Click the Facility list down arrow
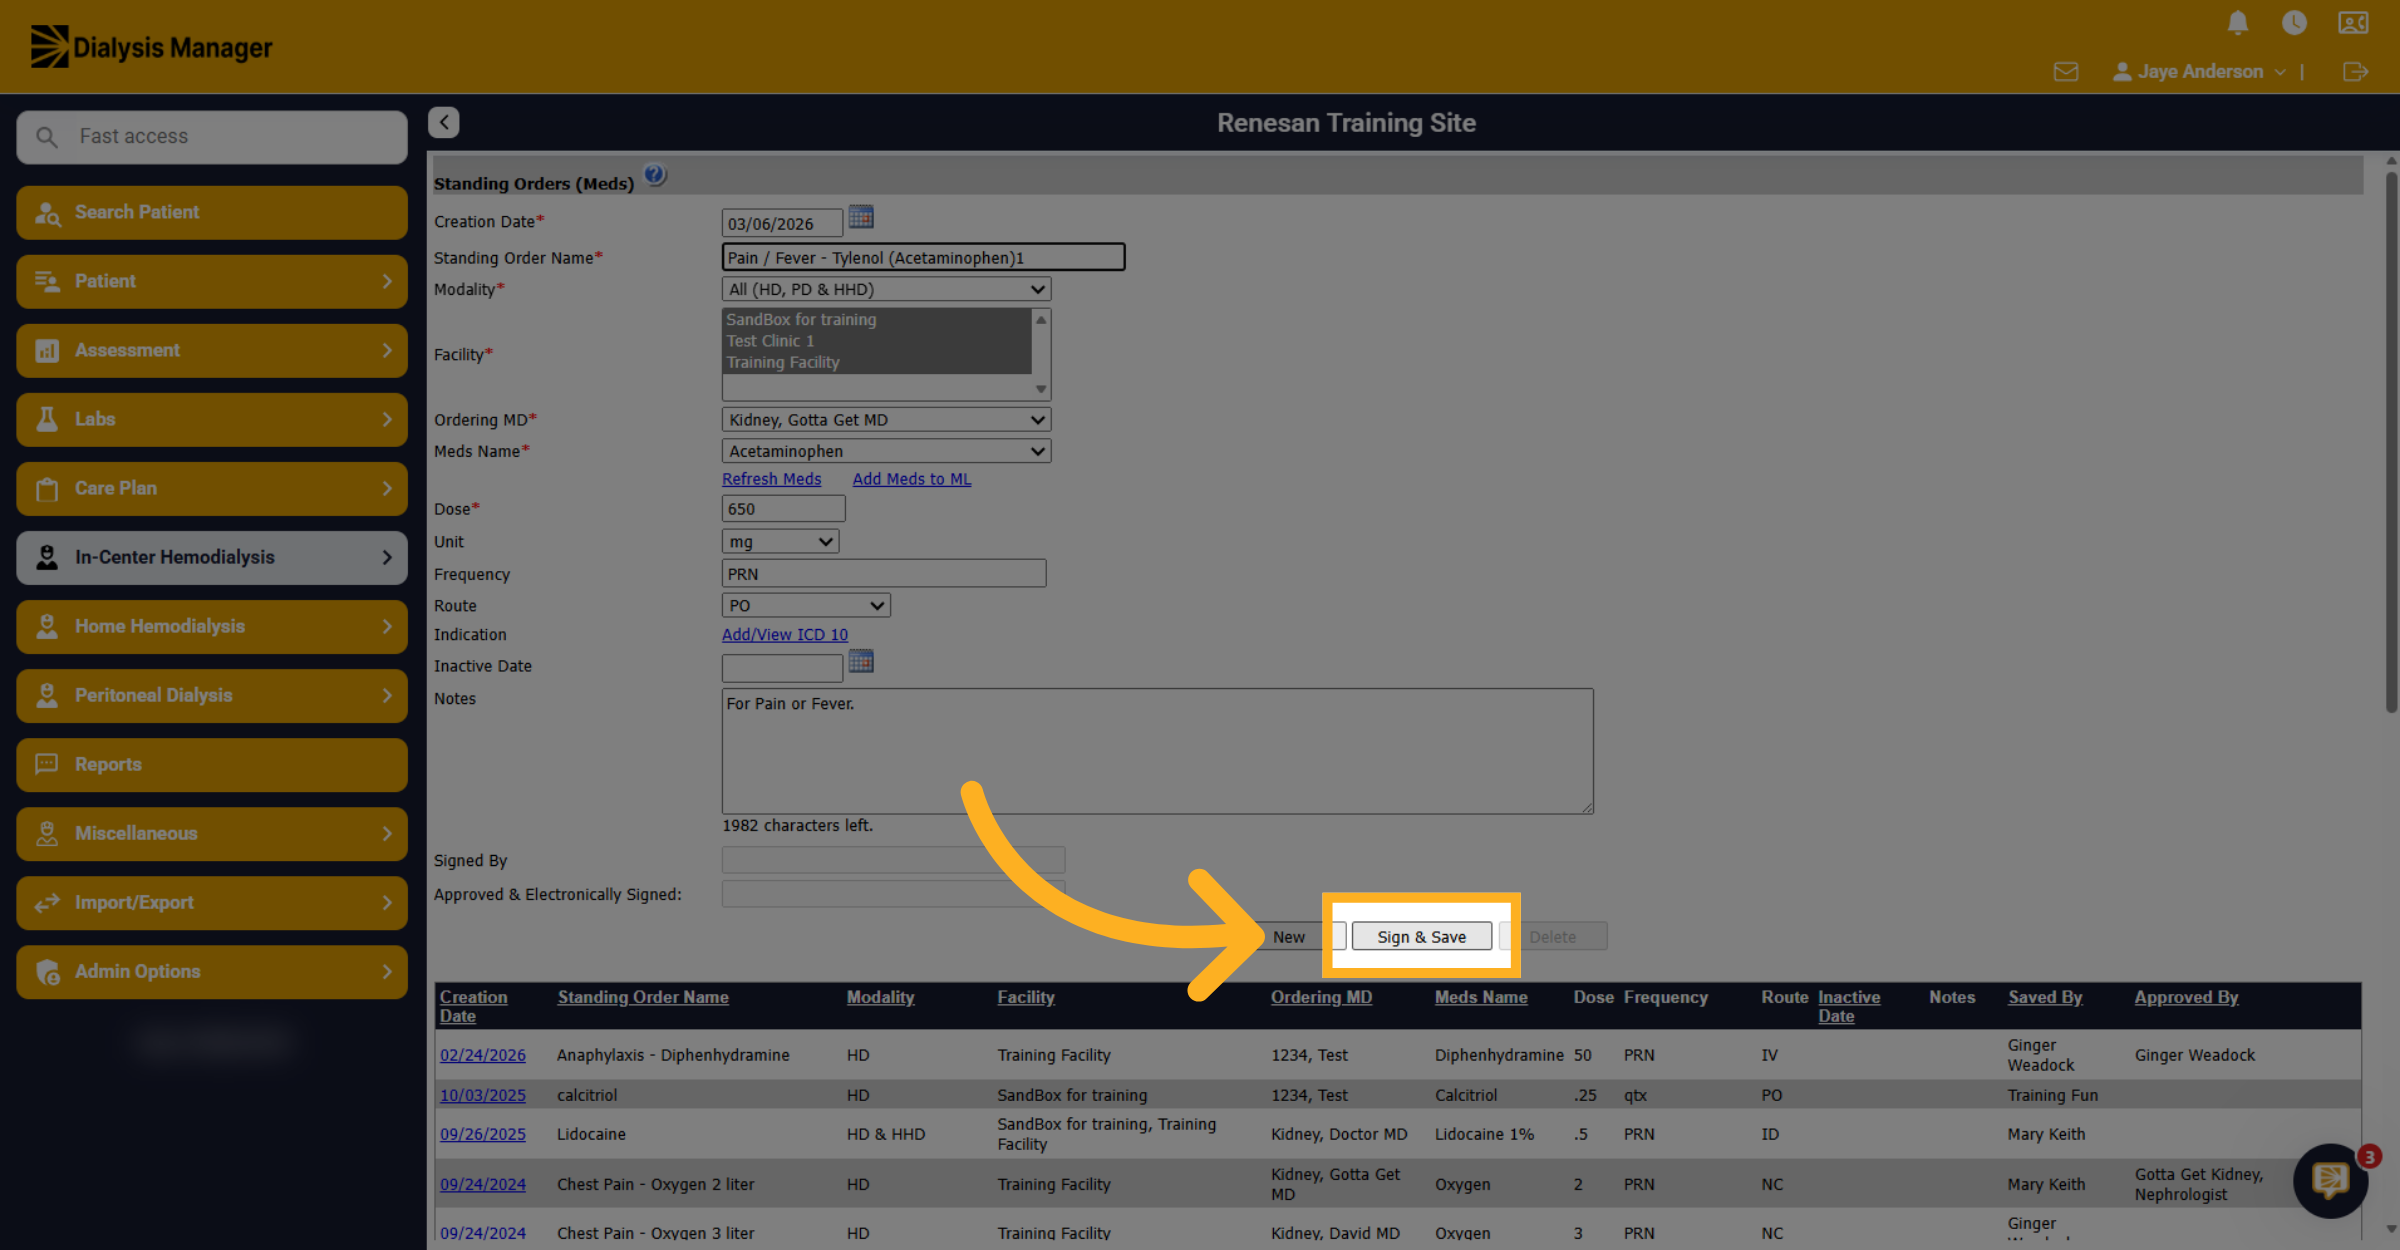The image size is (2400, 1250). 1041,389
